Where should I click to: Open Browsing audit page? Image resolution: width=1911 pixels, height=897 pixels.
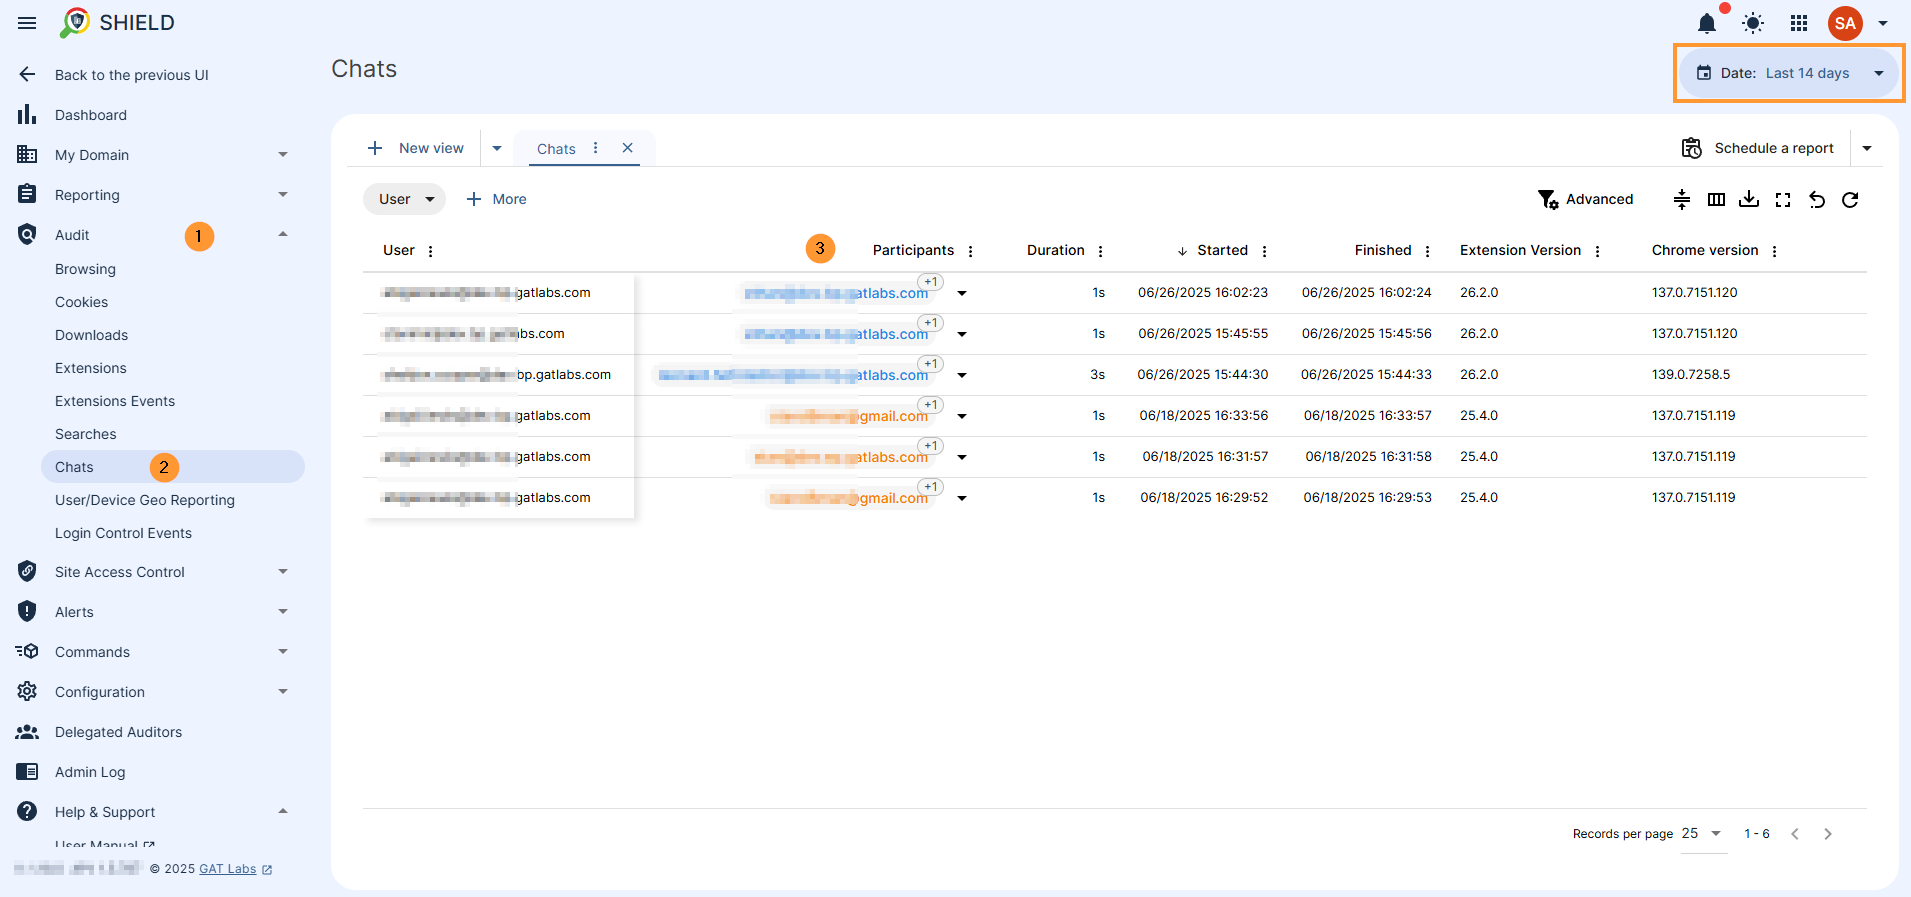pos(85,269)
